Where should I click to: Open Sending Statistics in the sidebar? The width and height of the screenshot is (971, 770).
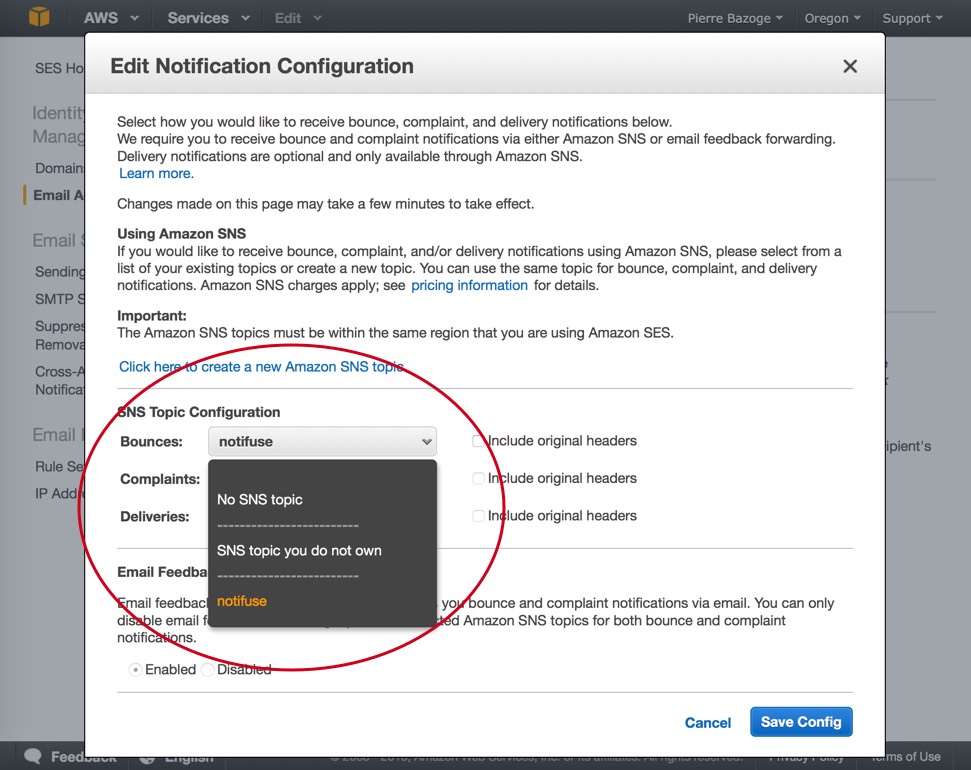[x=60, y=271]
